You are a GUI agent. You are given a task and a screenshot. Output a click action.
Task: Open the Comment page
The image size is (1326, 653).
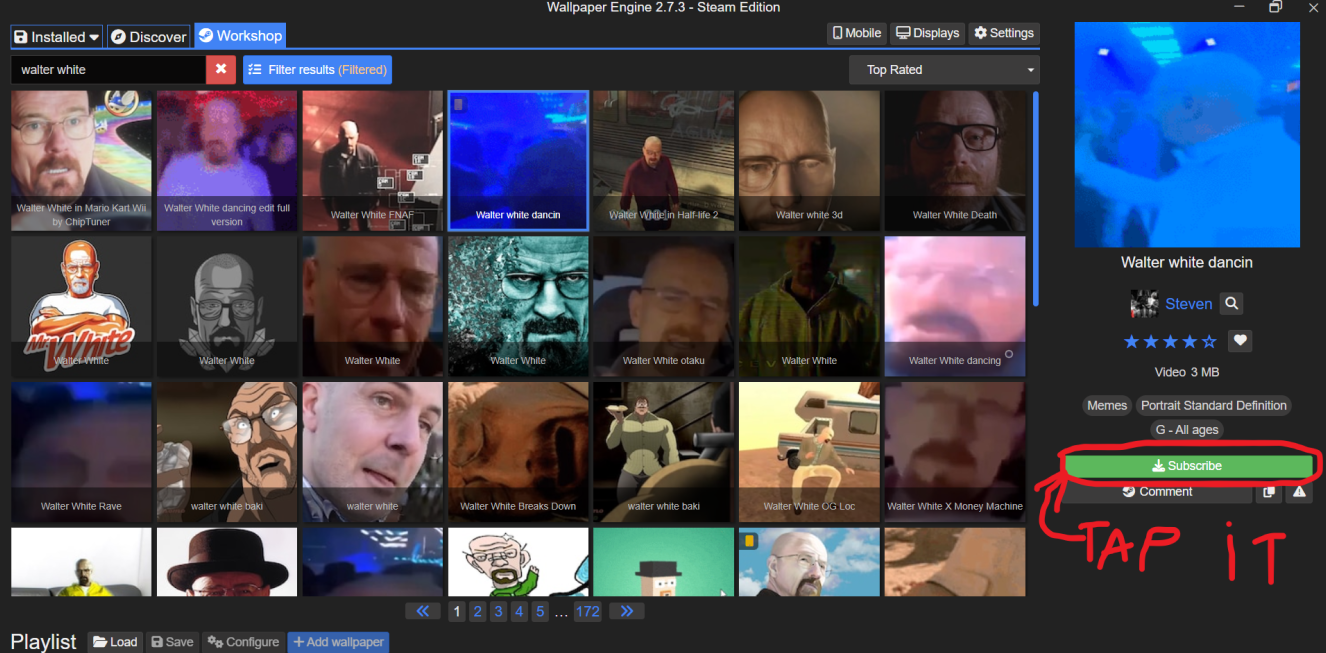point(1157,492)
